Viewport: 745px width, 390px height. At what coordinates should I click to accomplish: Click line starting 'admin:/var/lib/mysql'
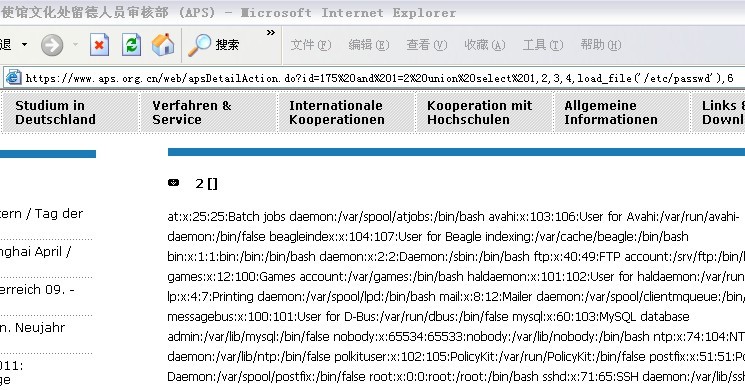456,336
